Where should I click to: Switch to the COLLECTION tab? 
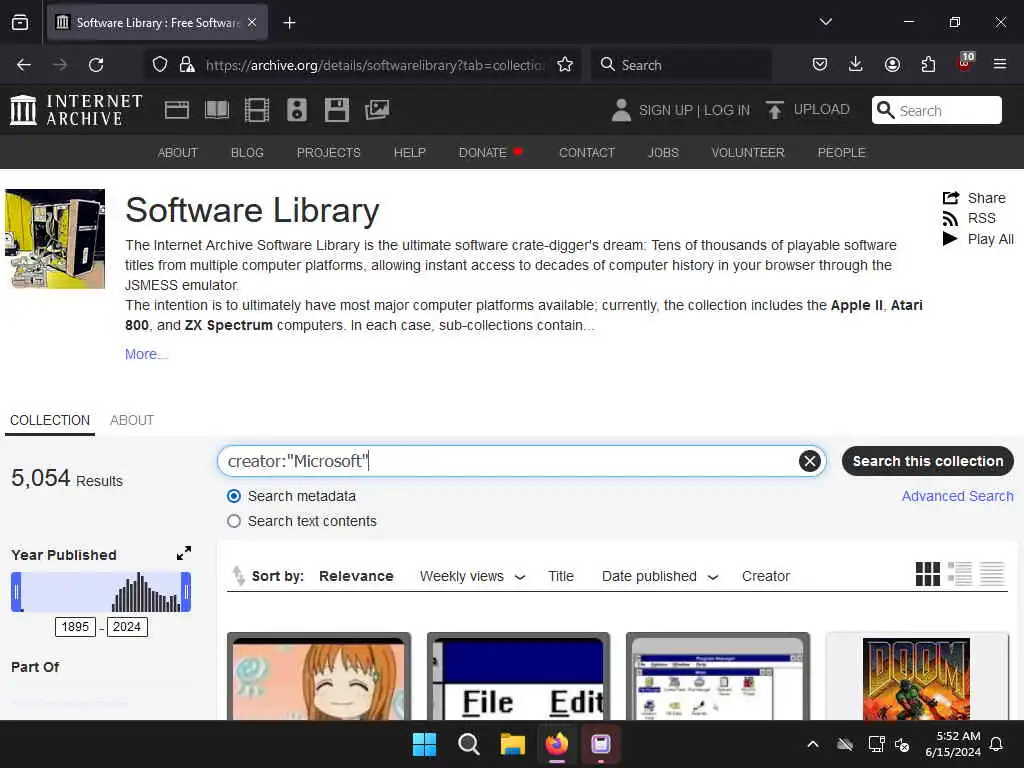50,421
